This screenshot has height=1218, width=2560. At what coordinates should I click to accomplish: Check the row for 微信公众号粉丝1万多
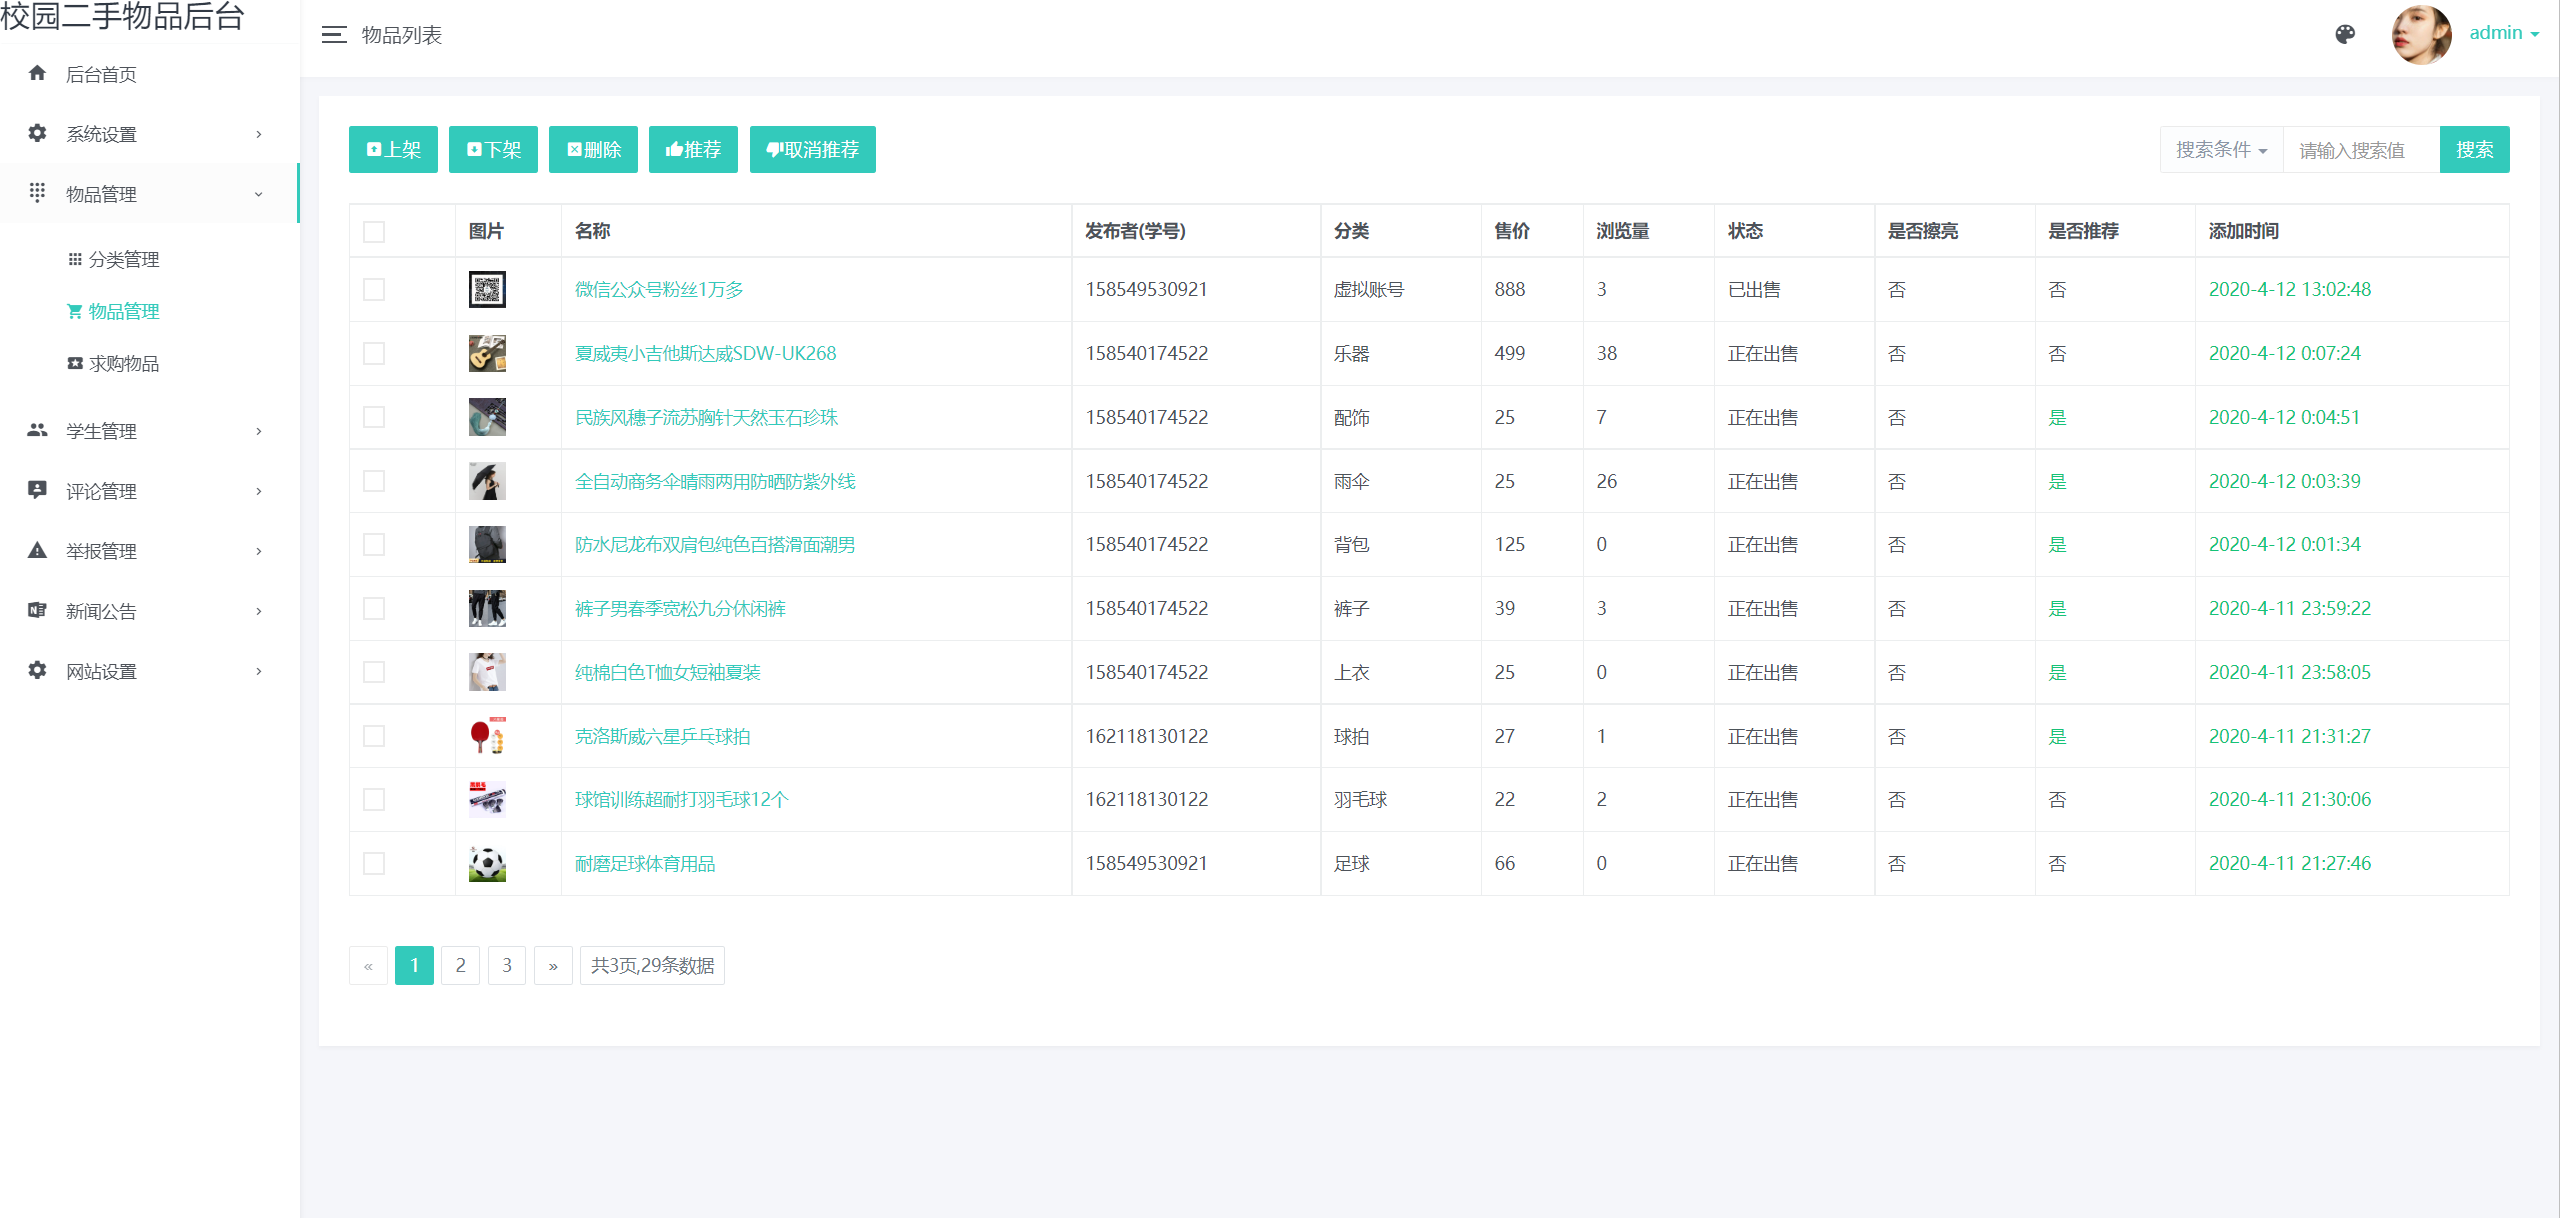tap(374, 290)
